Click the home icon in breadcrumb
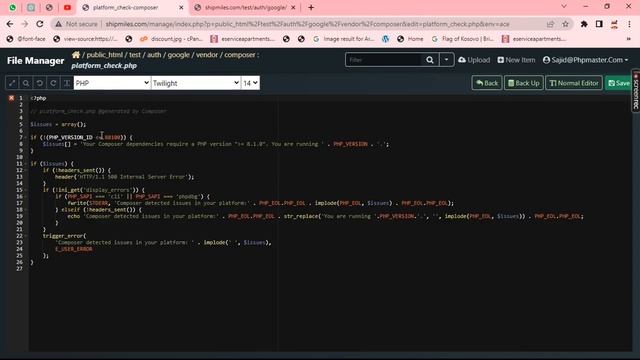The image size is (640, 360). 76,54
